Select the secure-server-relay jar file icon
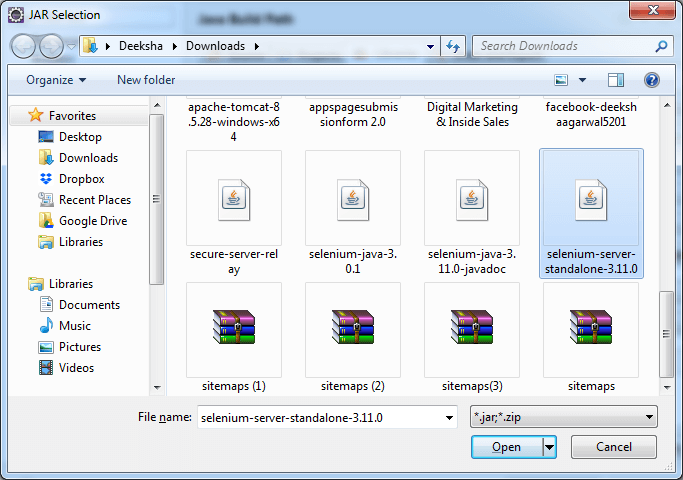This screenshot has width=683, height=480. click(x=234, y=199)
